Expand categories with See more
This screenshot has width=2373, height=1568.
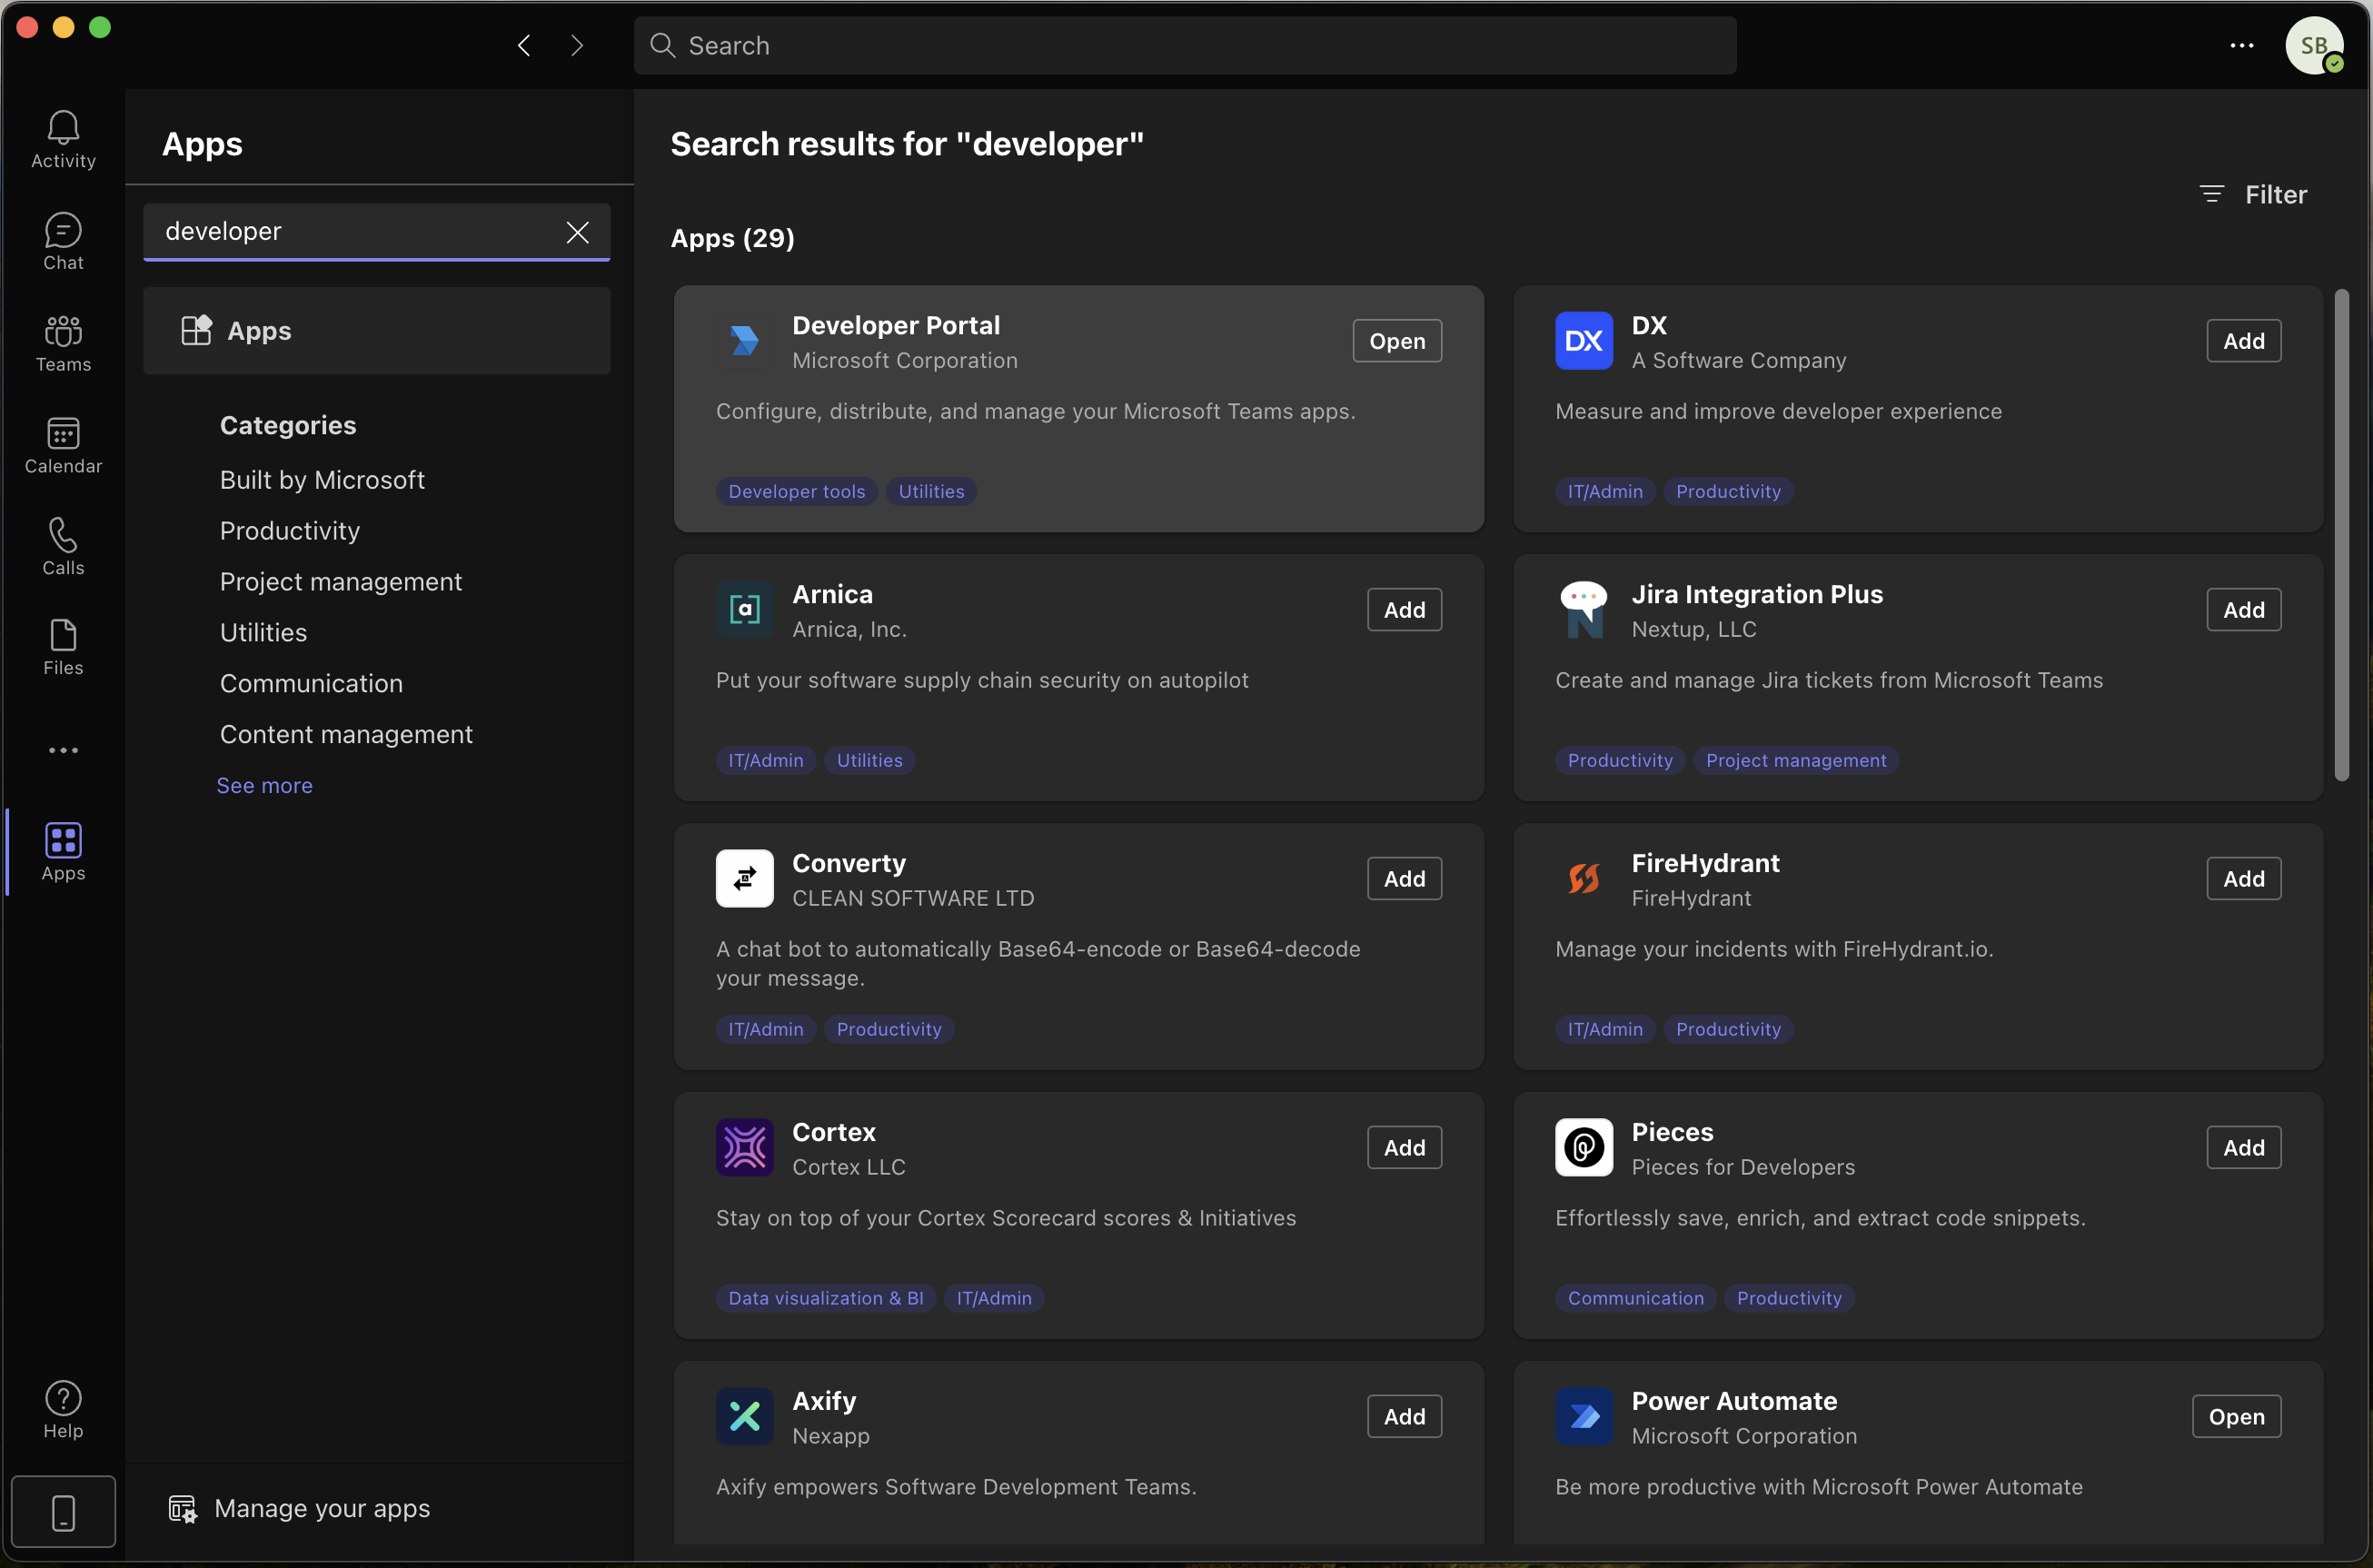click(x=265, y=786)
